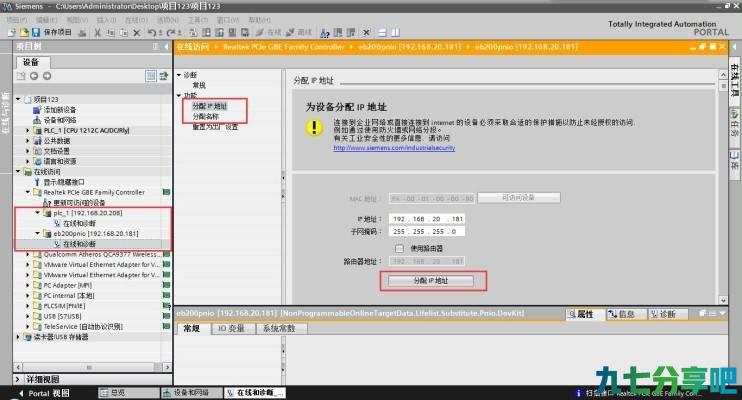Image resolution: width=742 pixels, height=400 pixels.
Task: Expand the 详细视图 panel
Action: (x=18, y=379)
